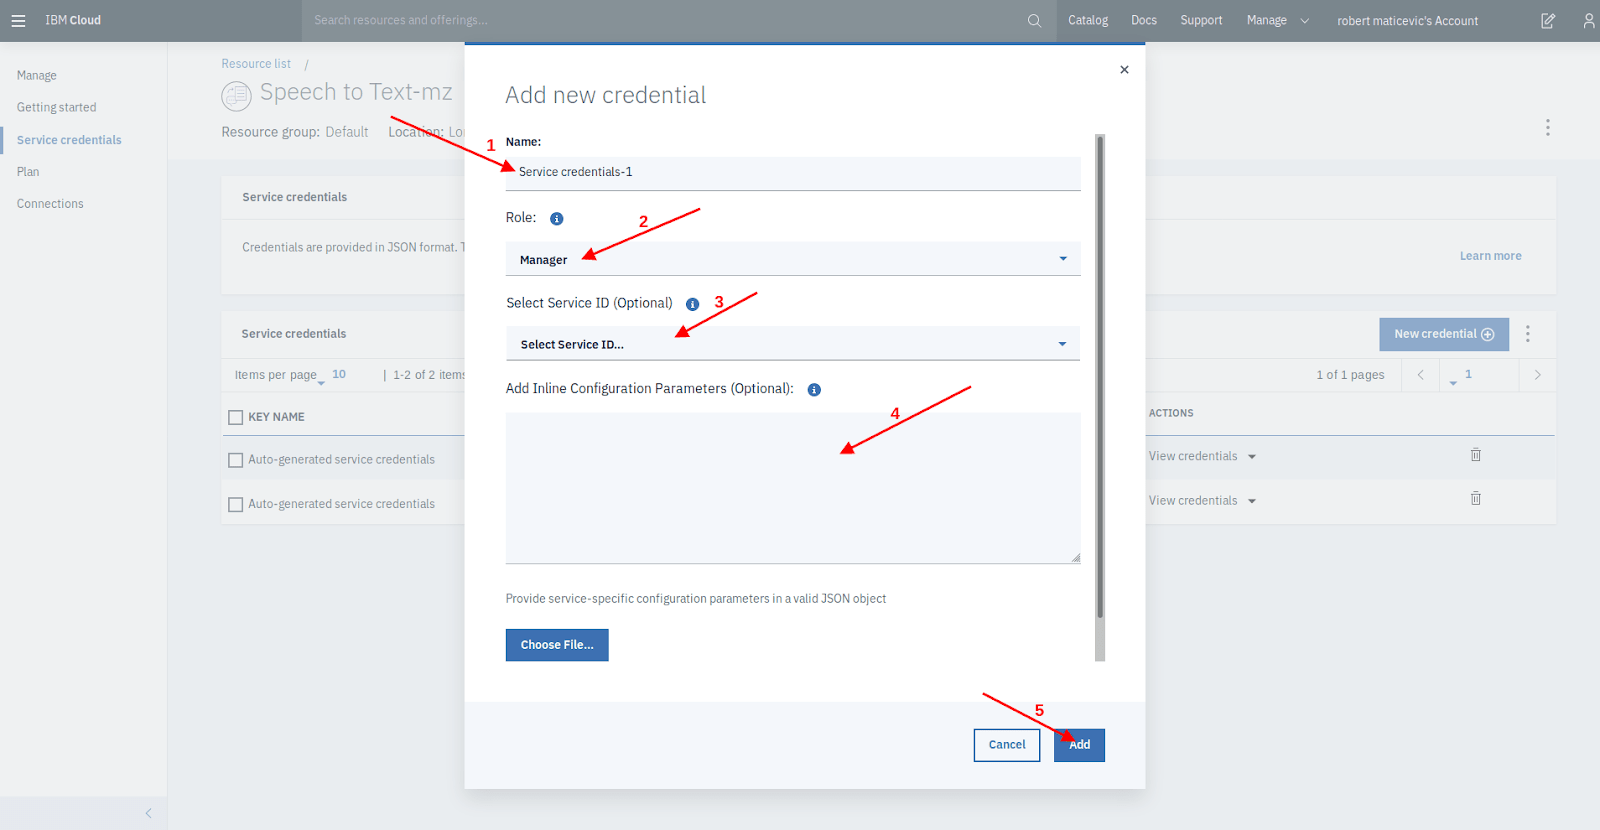Screen dimensions: 1600x830
Task: Expand the Manage menu in header
Action: coord(1277,20)
